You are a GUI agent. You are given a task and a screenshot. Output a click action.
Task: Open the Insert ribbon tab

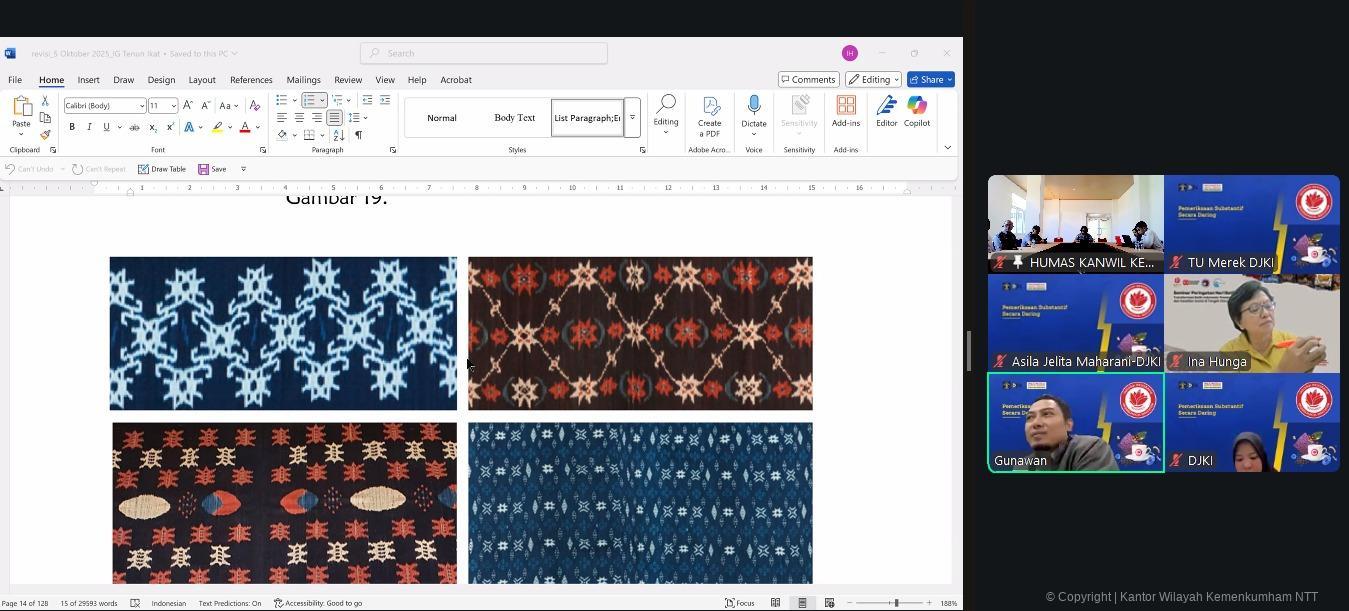click(x=88, y=80)
